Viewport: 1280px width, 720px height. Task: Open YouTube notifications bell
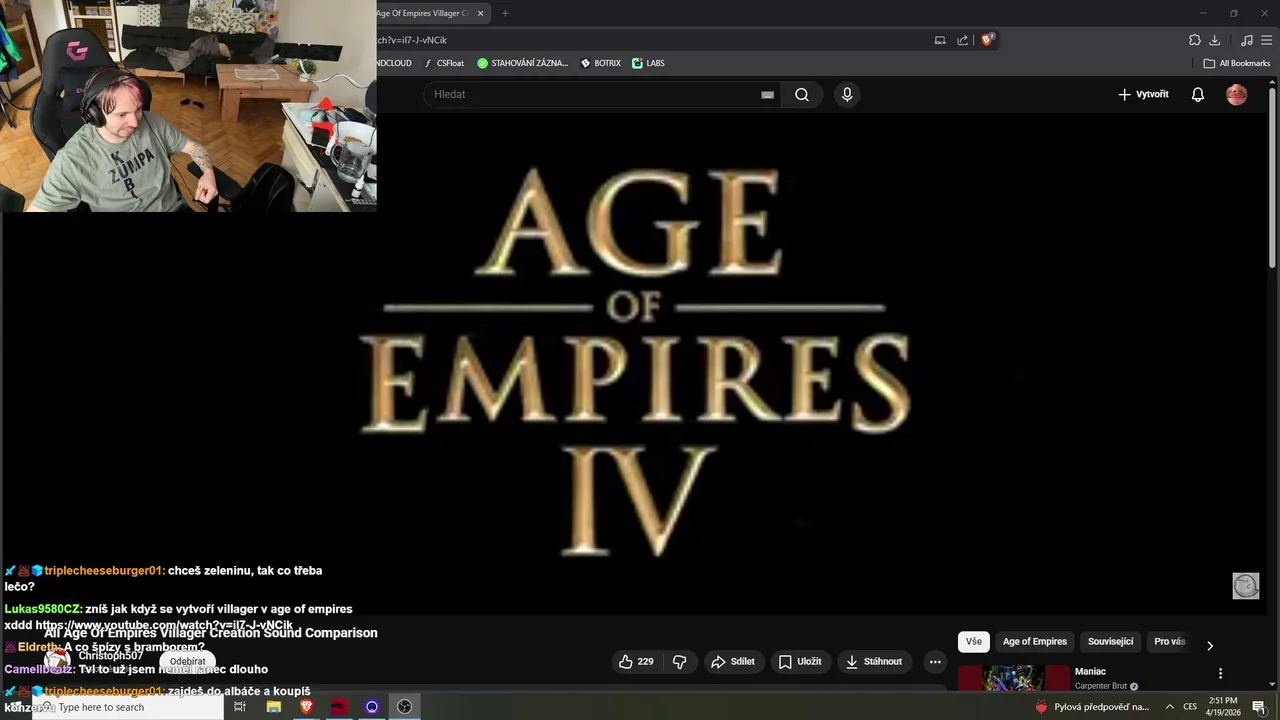point(1197,94)
